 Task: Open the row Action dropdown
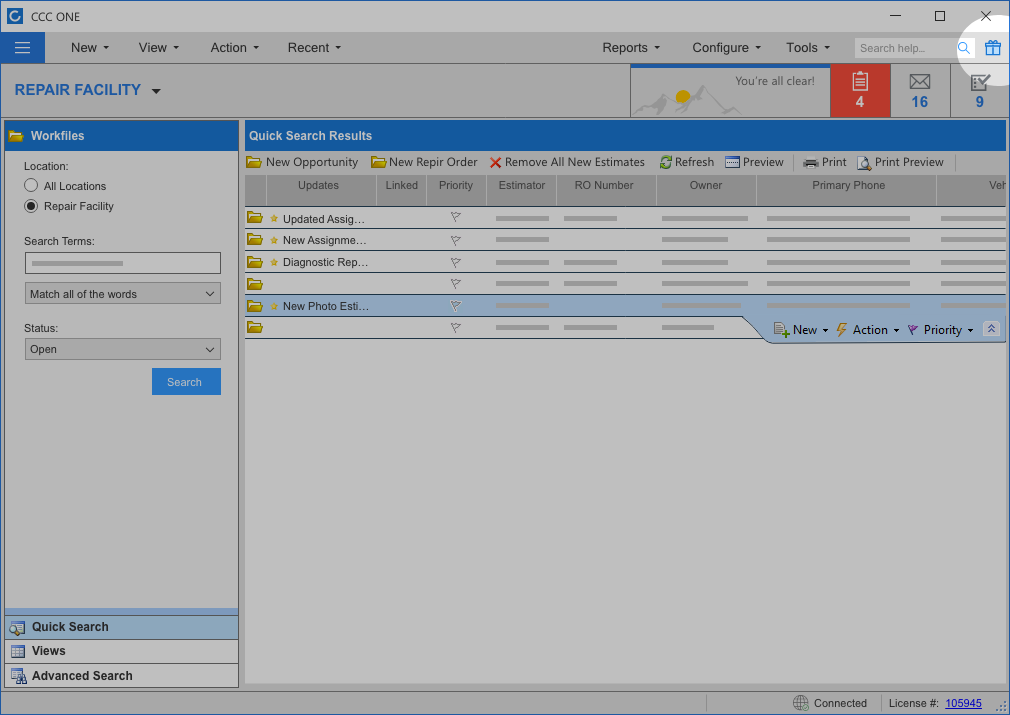[868, 330]
